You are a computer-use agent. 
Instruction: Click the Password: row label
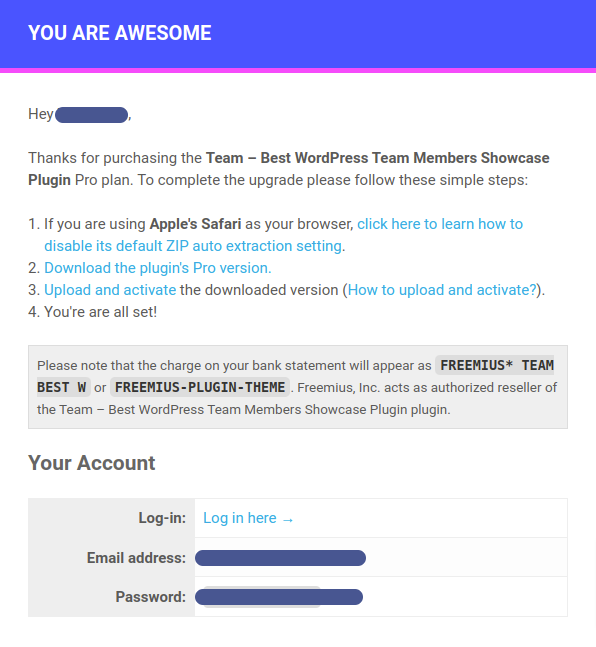[151, 597]
